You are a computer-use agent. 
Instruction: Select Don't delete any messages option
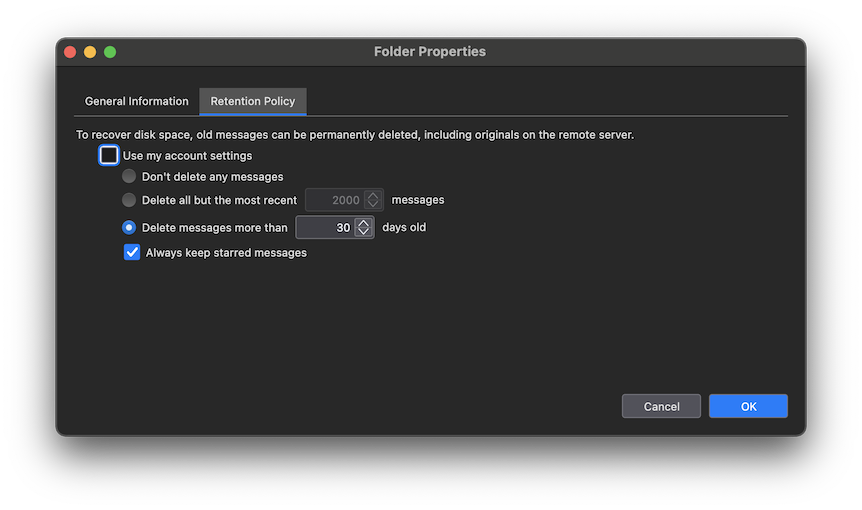point(129,177)
